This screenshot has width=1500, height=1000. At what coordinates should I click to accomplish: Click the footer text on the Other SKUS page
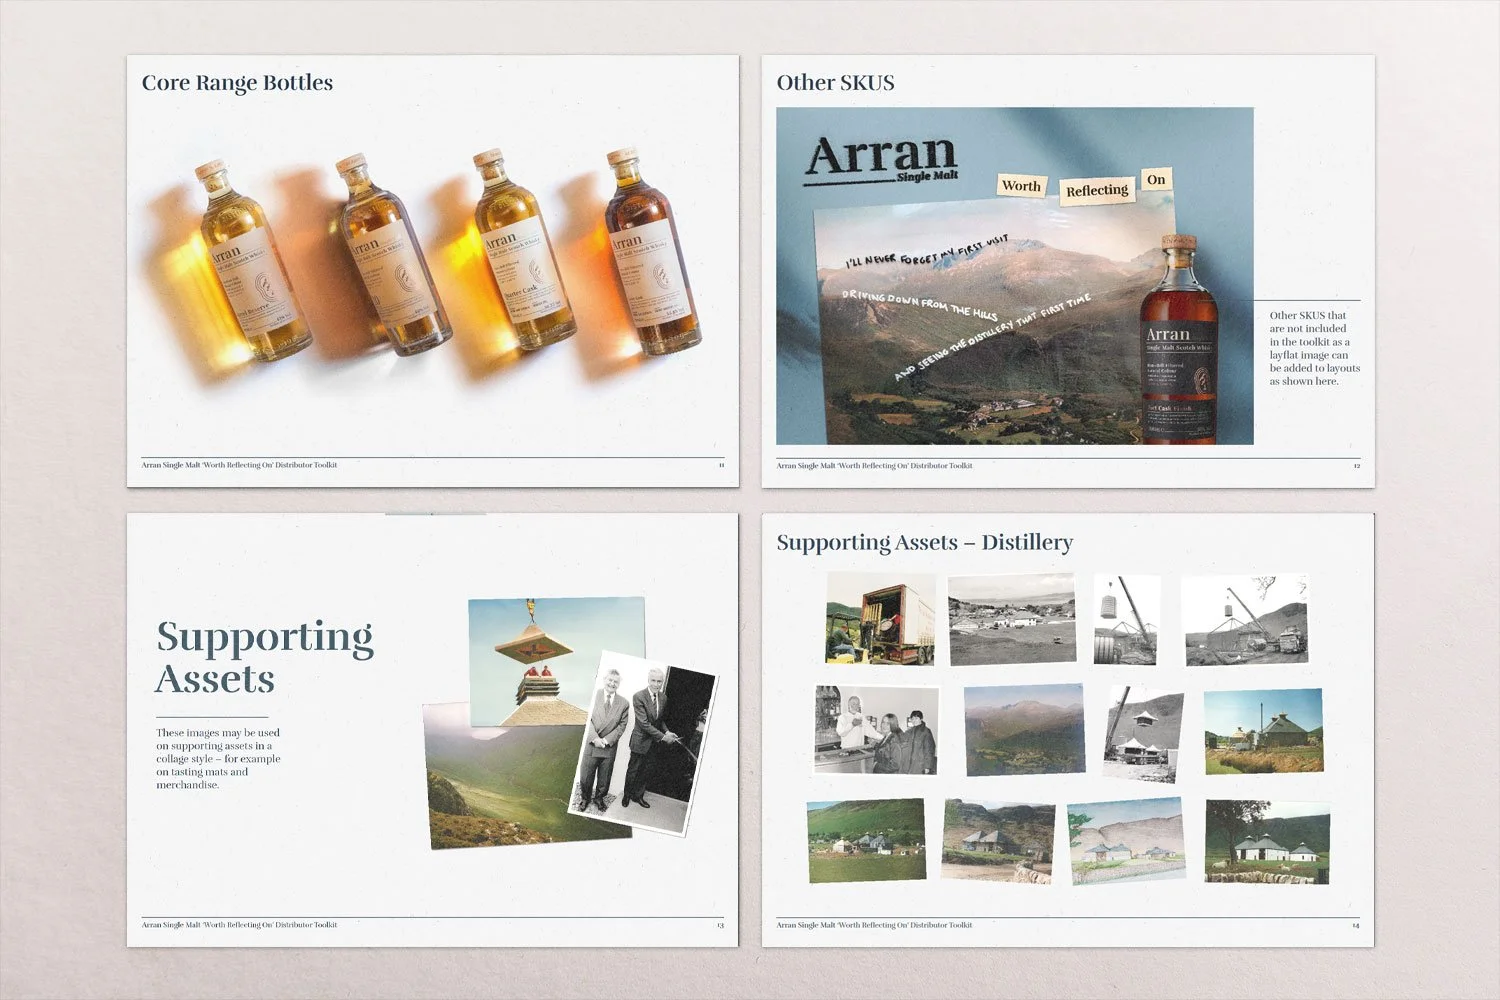(x=875, y=465)
